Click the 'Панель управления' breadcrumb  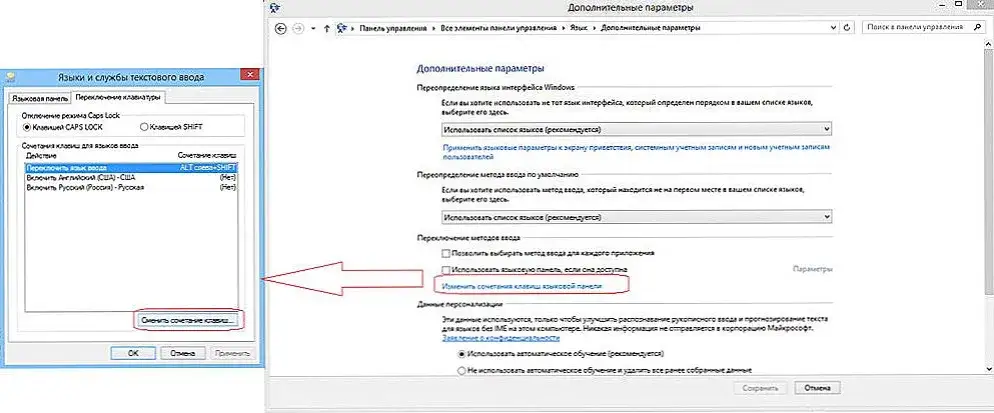tap(394, 29)
